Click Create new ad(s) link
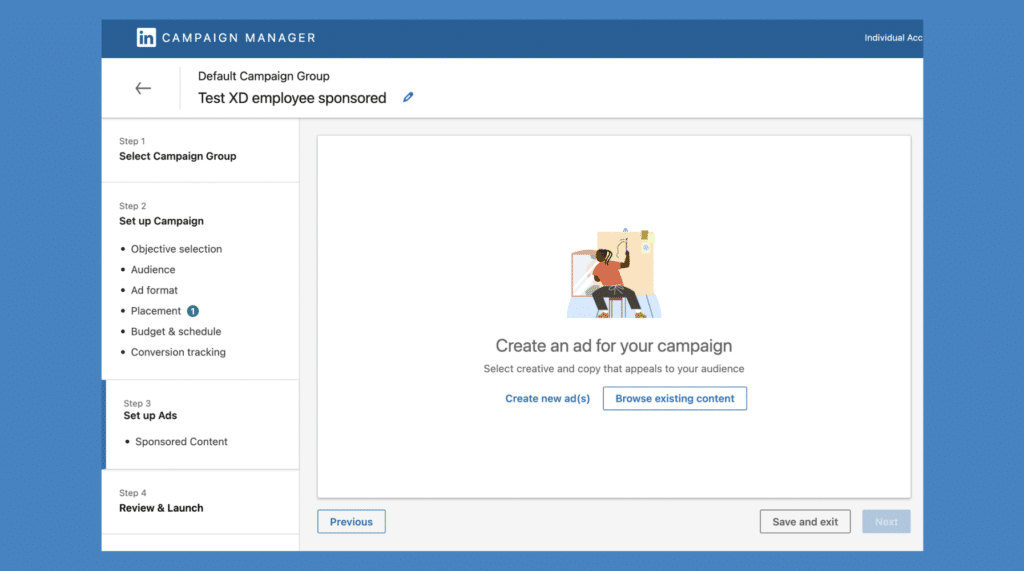The height and width of the screenshot is (571, 1024). coord(547,399)
